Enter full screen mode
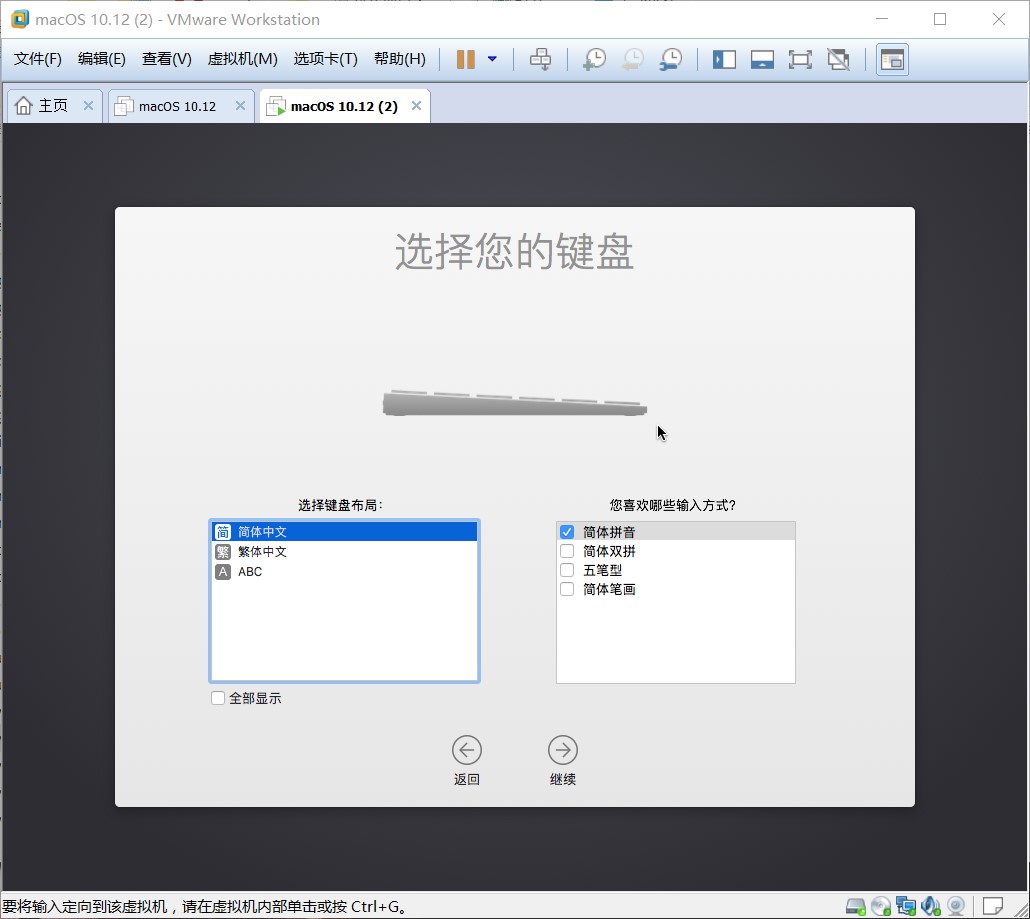 click(800, 60)
